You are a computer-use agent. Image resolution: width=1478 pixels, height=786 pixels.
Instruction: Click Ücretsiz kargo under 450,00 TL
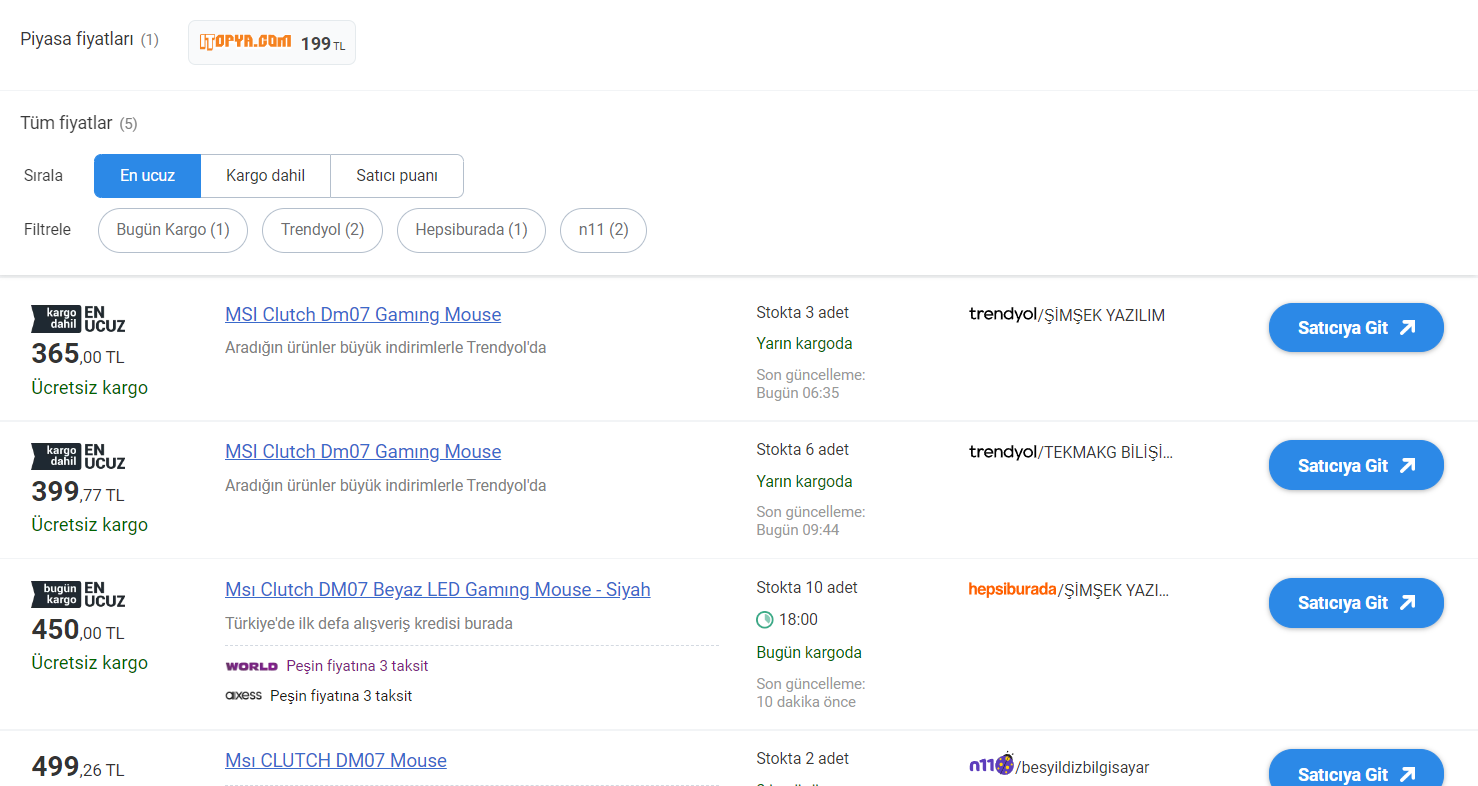tap(90, 663)
